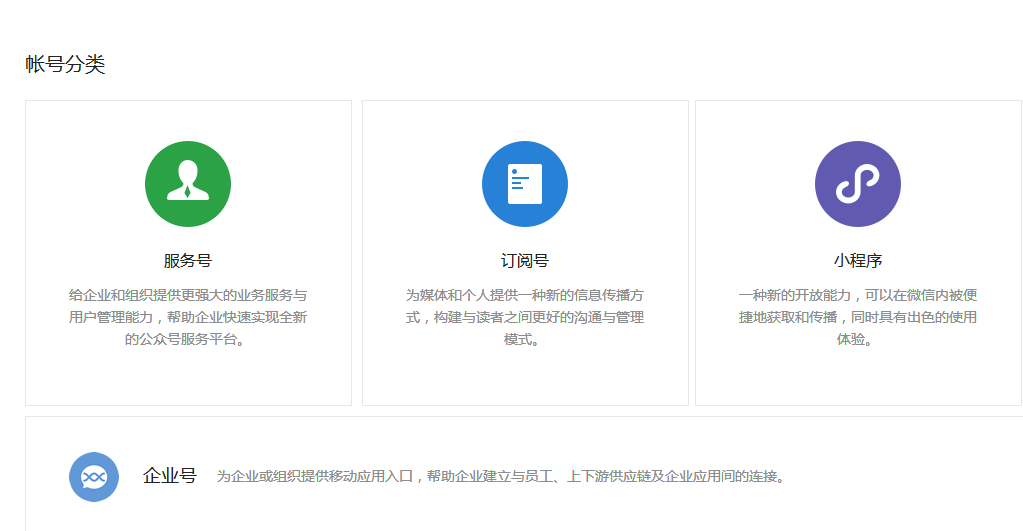The width and height of the screenshot is (1023, 531).
Task: Click the green 服务号 person icon
Action: click(188, 184)
